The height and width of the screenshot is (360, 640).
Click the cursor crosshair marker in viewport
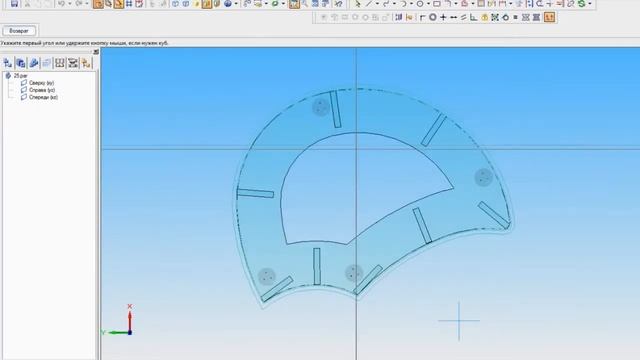[459, 321]
